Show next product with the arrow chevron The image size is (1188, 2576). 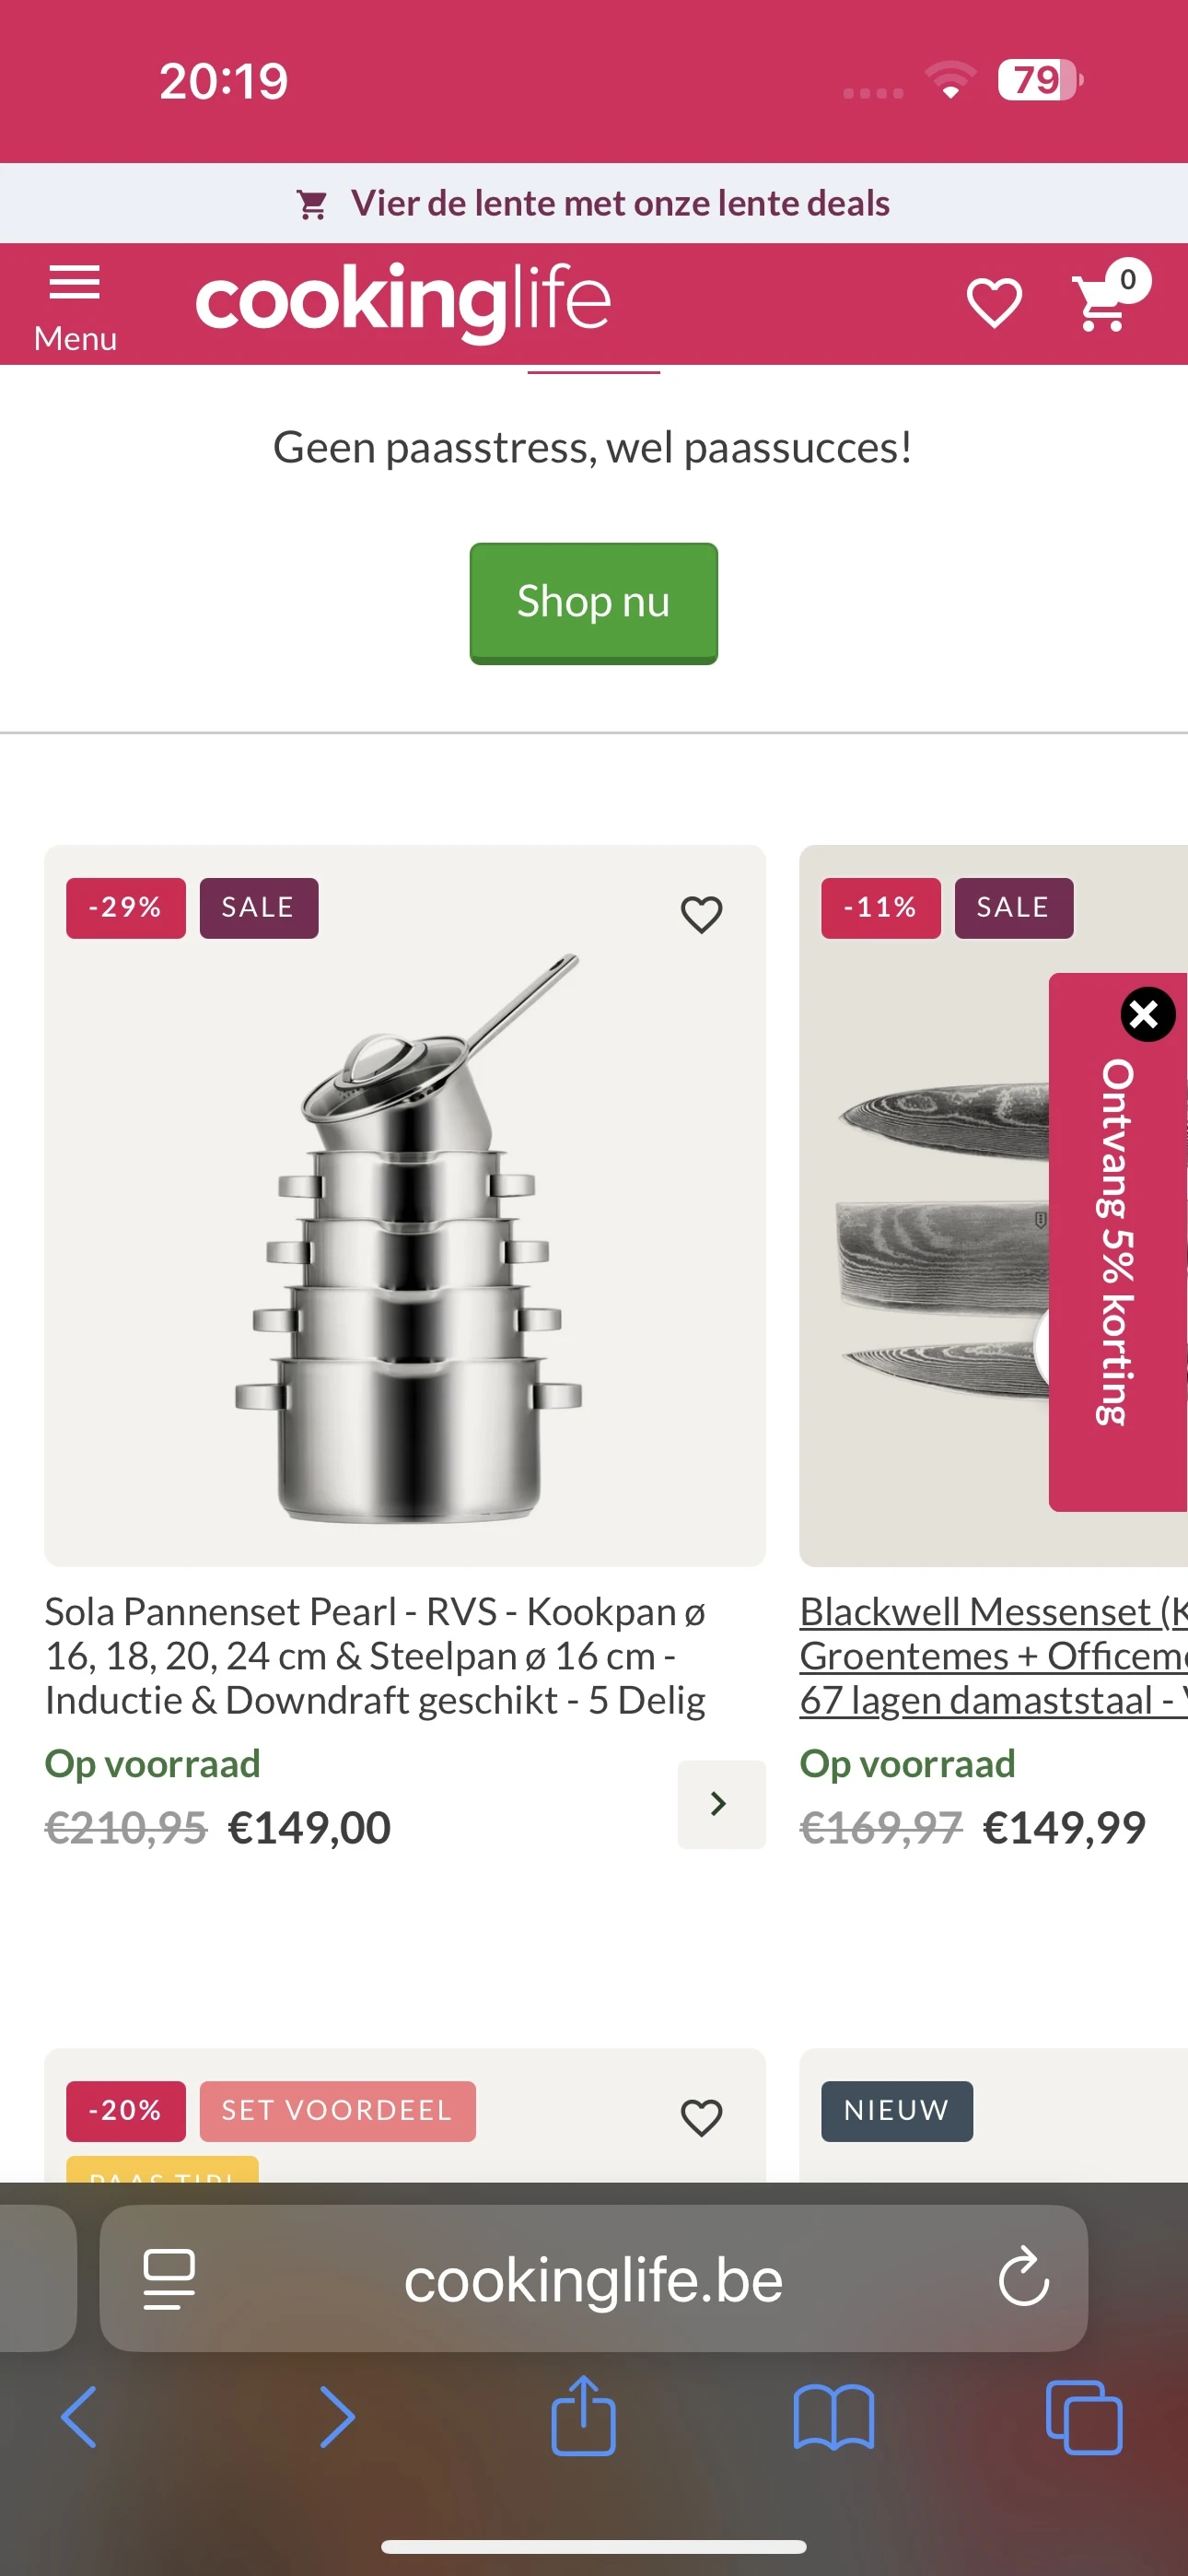(x=720, y=1803)
